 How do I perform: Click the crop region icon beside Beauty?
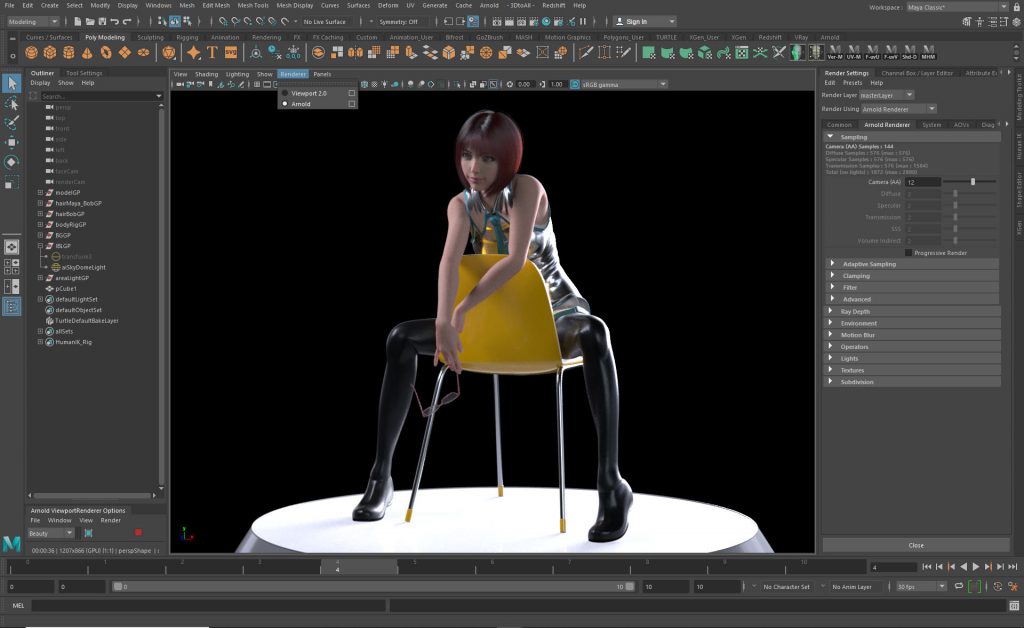[88, 533]
